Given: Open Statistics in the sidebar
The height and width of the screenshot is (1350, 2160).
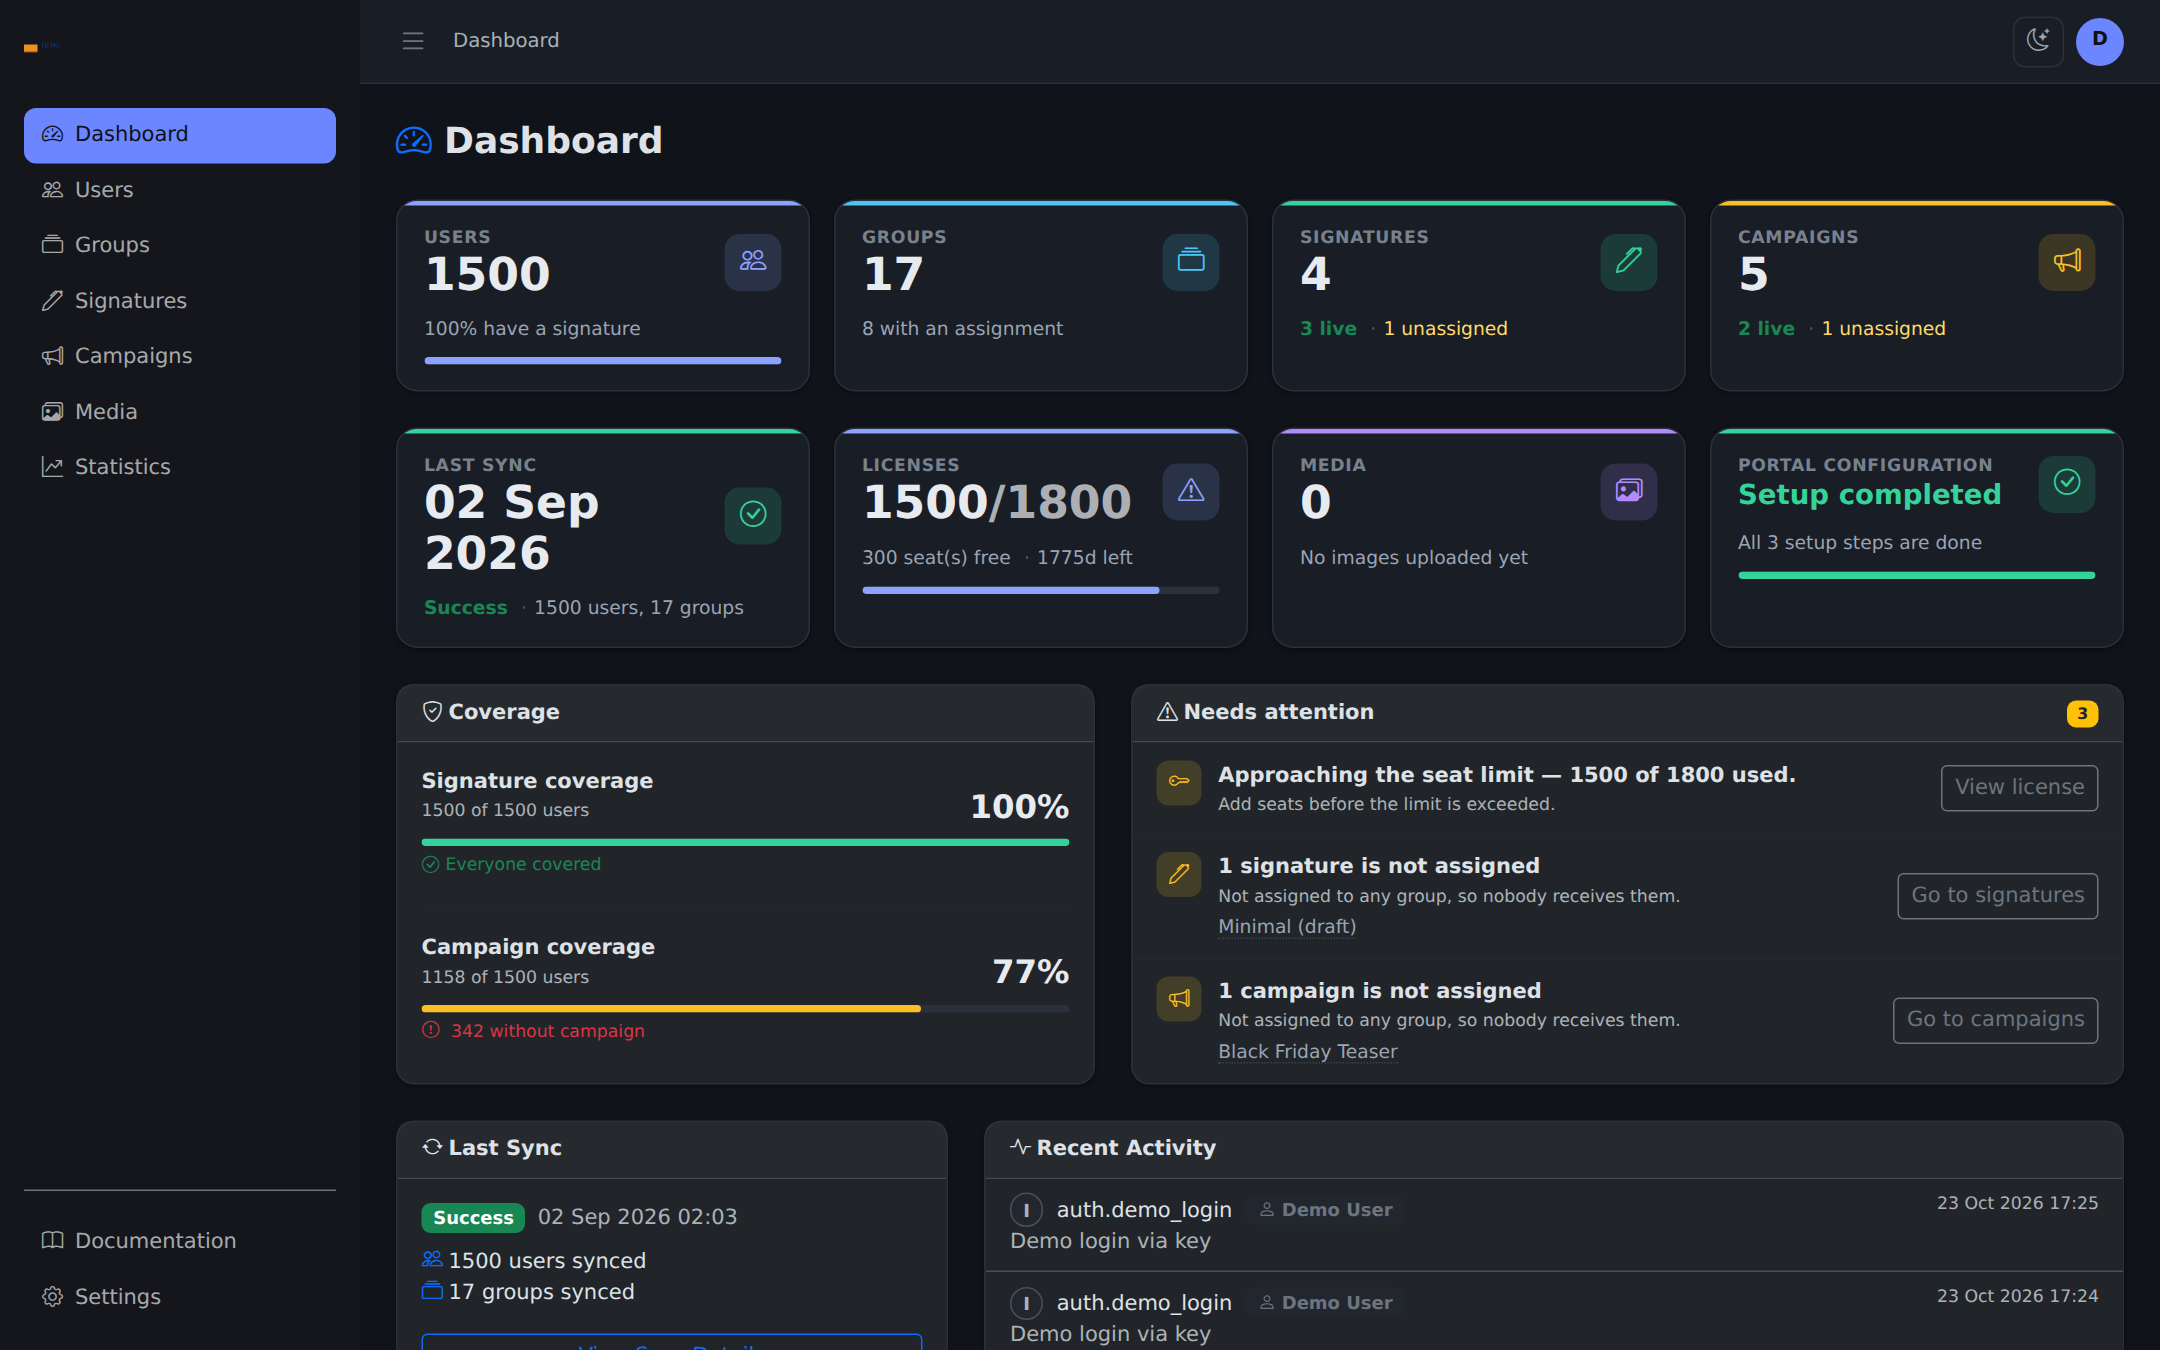Looking at the screenshot, I should point(180,467).
